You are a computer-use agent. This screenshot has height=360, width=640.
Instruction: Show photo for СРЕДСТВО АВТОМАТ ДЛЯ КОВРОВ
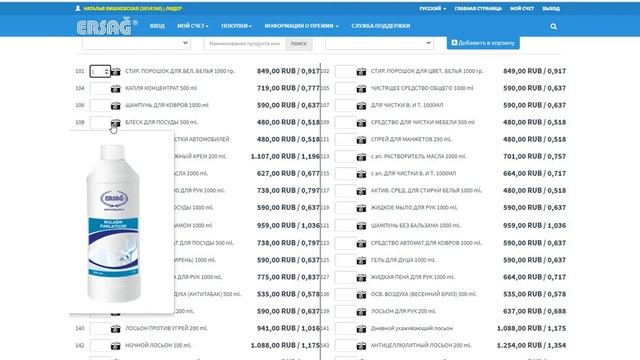point(361,243)
